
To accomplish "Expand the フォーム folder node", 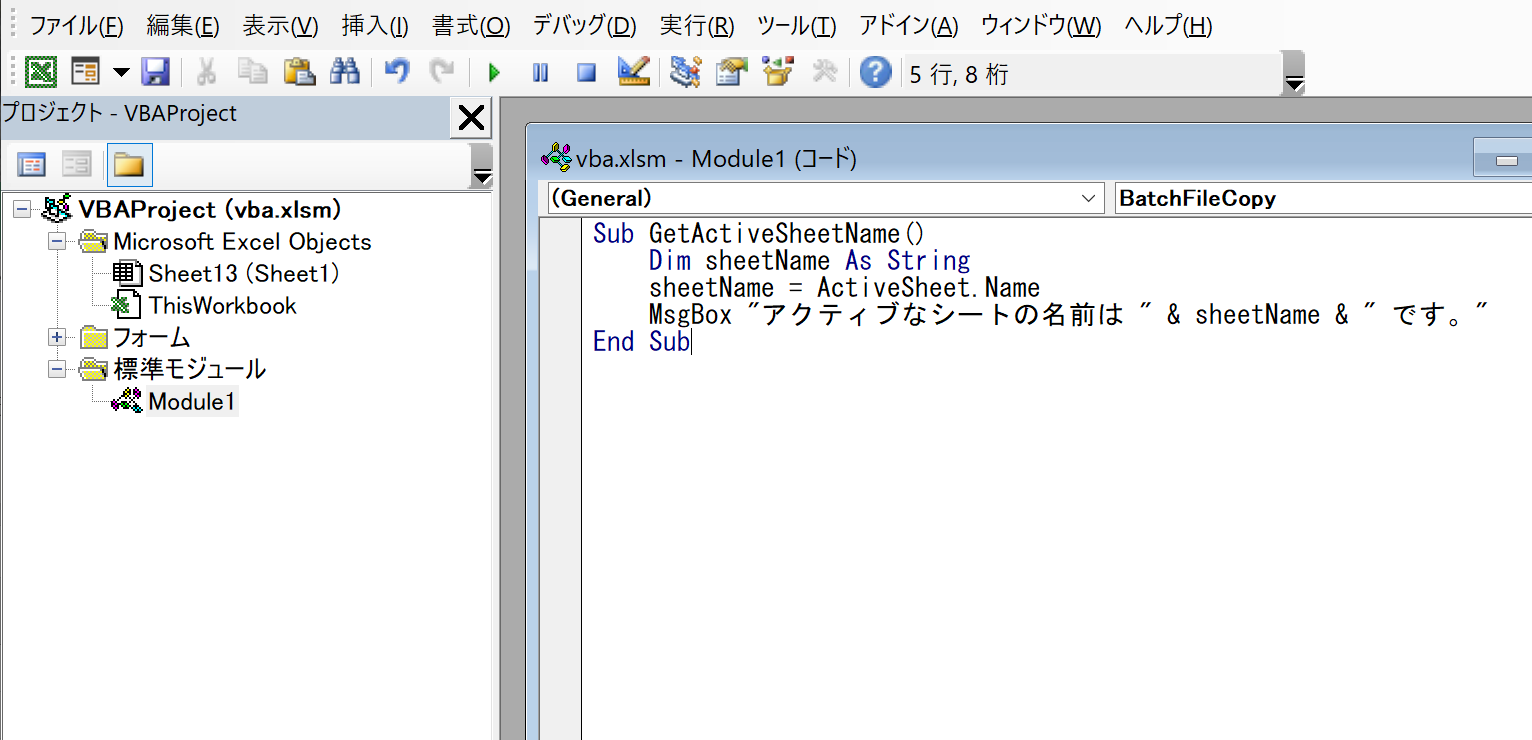I will tap(57, 337).
